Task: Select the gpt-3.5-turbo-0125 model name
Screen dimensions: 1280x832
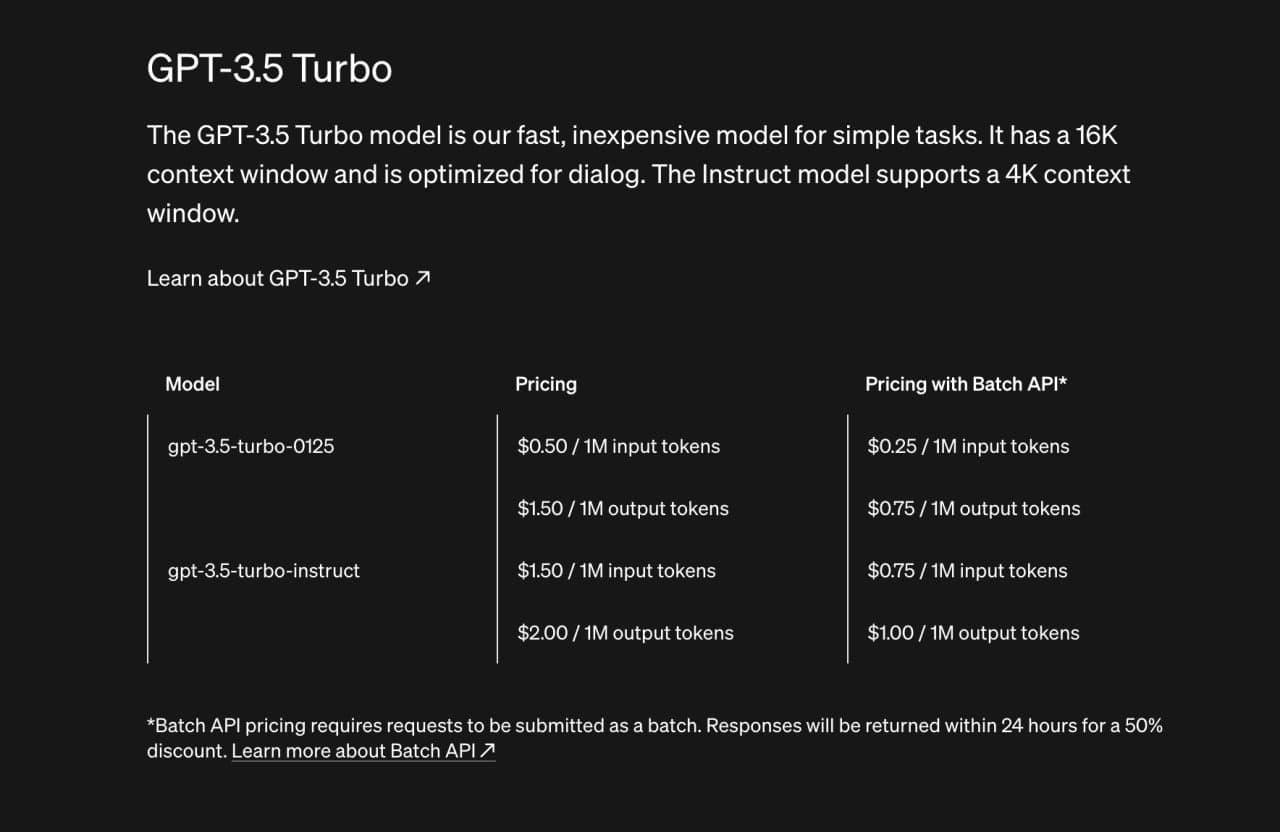Action: [x=251, y=446]
